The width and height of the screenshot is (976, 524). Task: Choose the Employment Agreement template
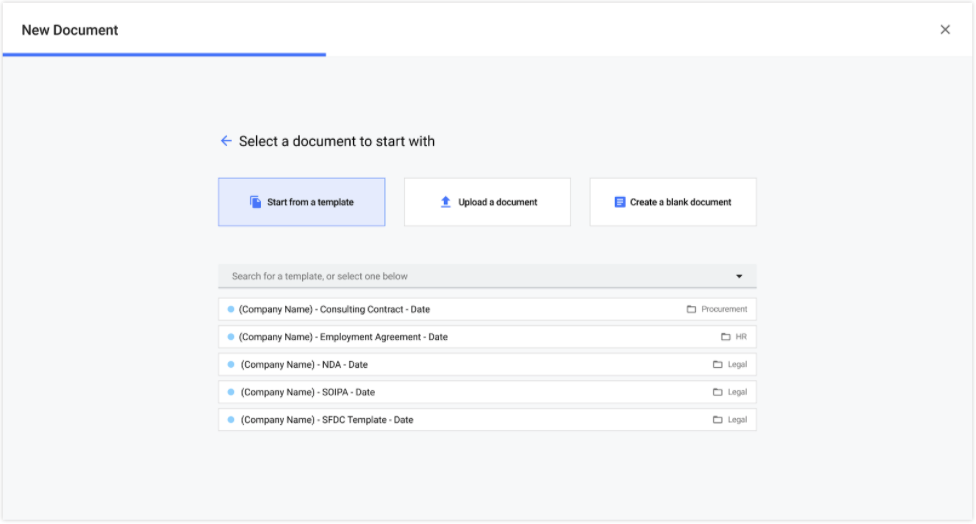click(x=343, y=337)
